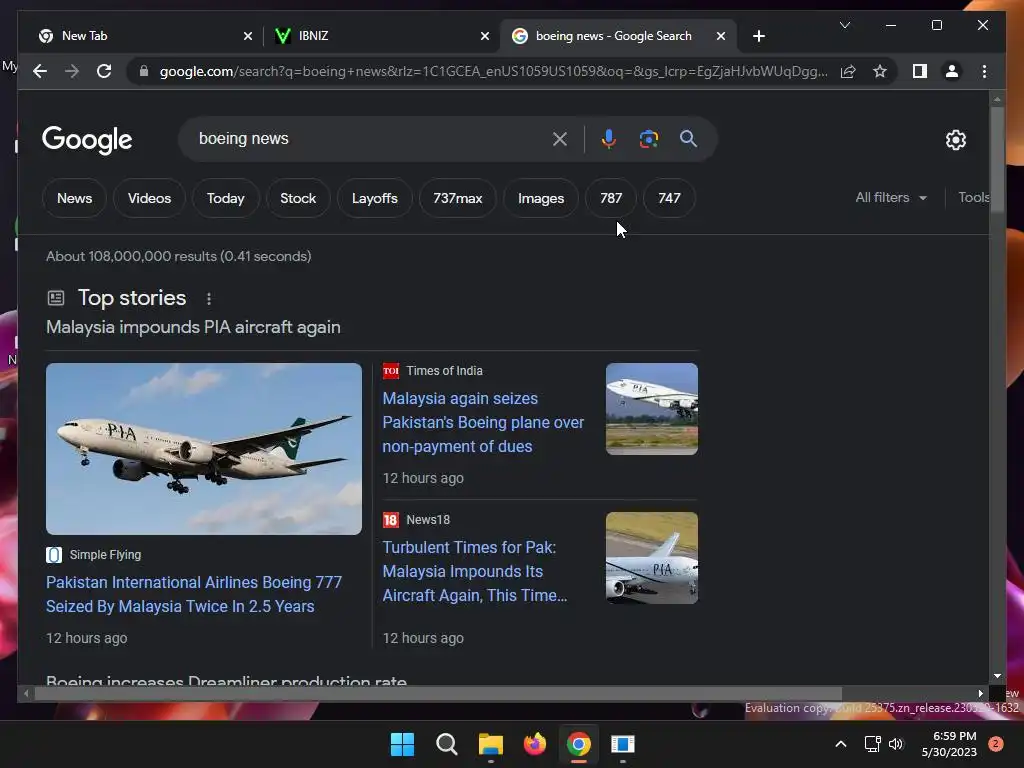Open Chrome side panel
This screenshot has width=1024, height=768.
[x=920, y=71]
